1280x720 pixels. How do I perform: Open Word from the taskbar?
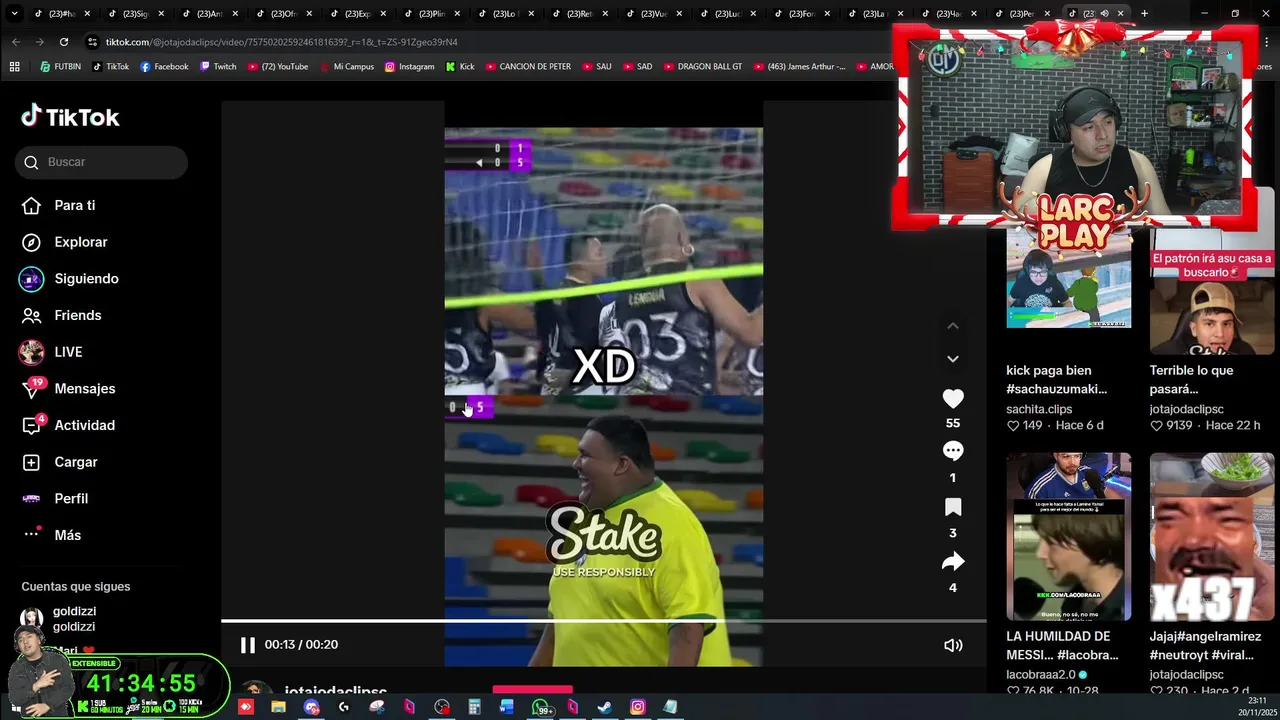[x=507, y=707]
